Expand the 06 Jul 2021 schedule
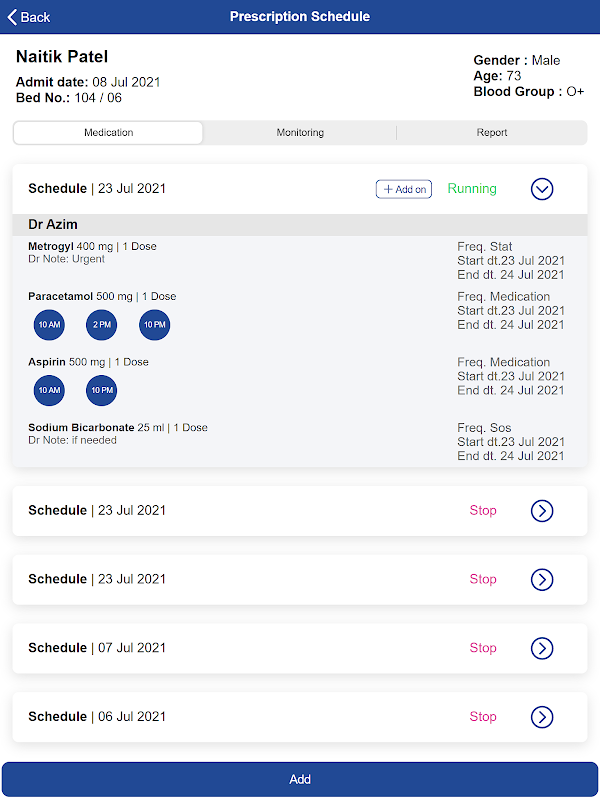This screenshot has height=800, width=600. coord(542,717)
